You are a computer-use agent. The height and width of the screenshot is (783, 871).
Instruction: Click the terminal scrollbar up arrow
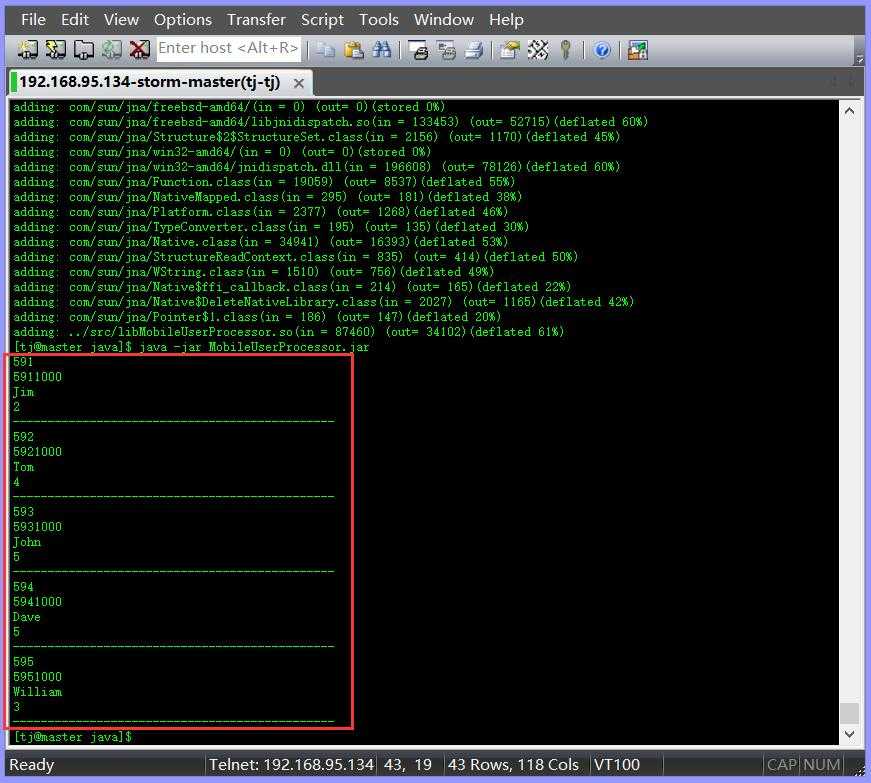click(x=849, y=111)
